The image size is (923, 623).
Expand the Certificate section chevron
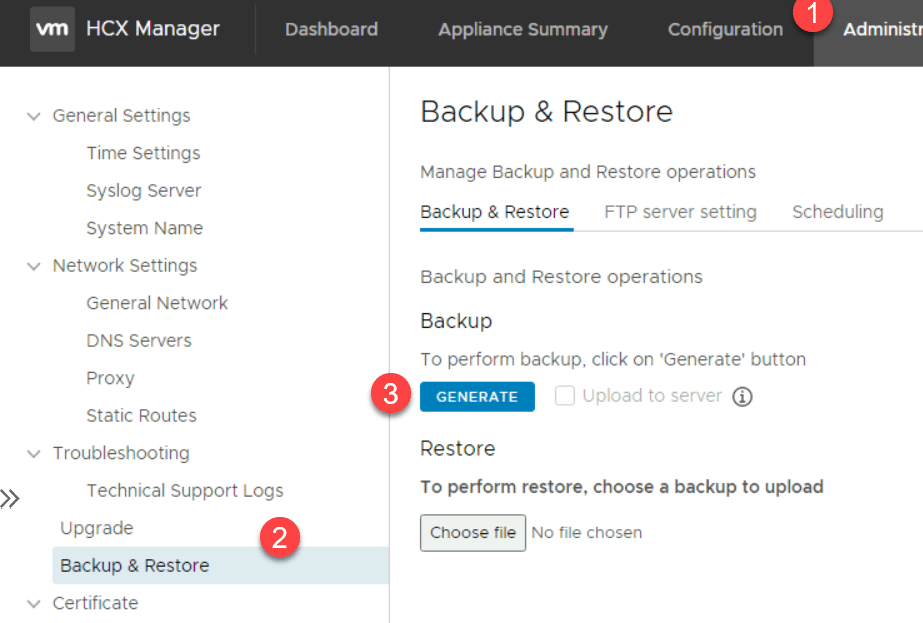34,603
